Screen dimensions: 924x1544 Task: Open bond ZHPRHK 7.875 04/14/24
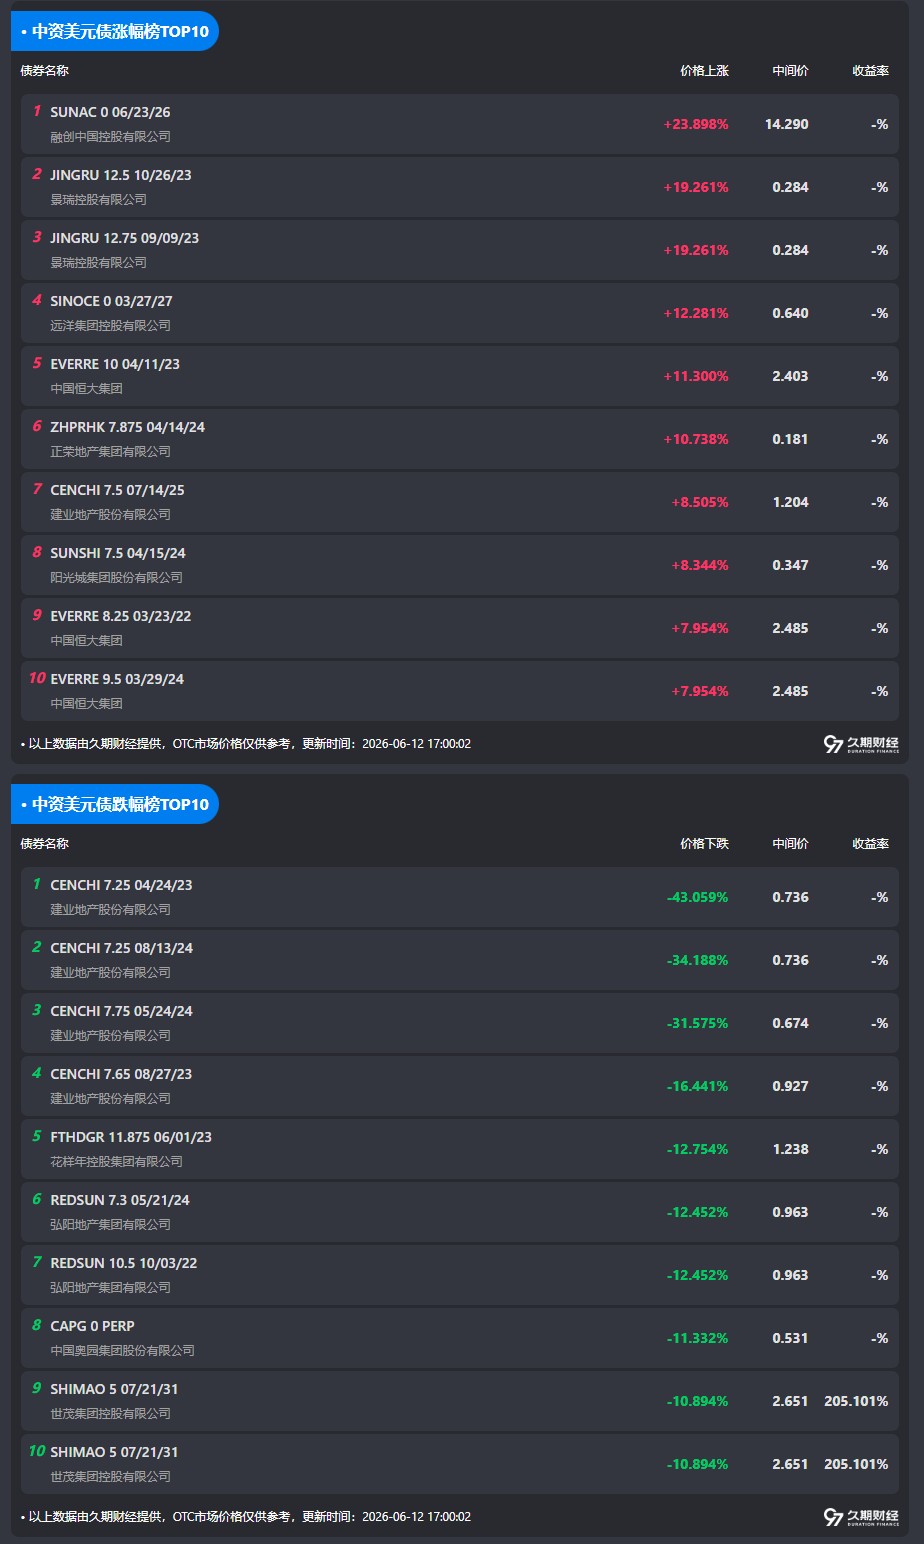click(x=128, y=427)
